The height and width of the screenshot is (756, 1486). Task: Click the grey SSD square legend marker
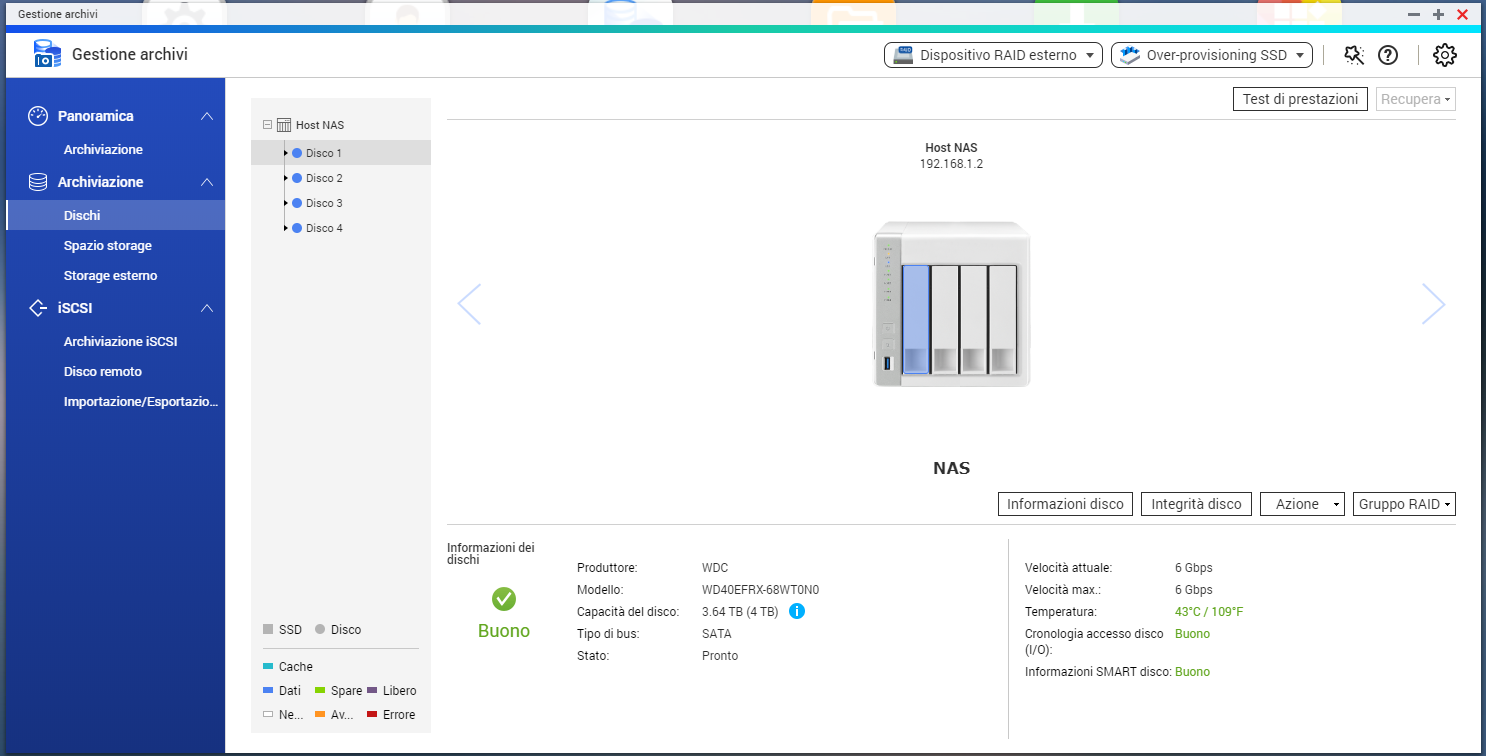tap(268, 630)
